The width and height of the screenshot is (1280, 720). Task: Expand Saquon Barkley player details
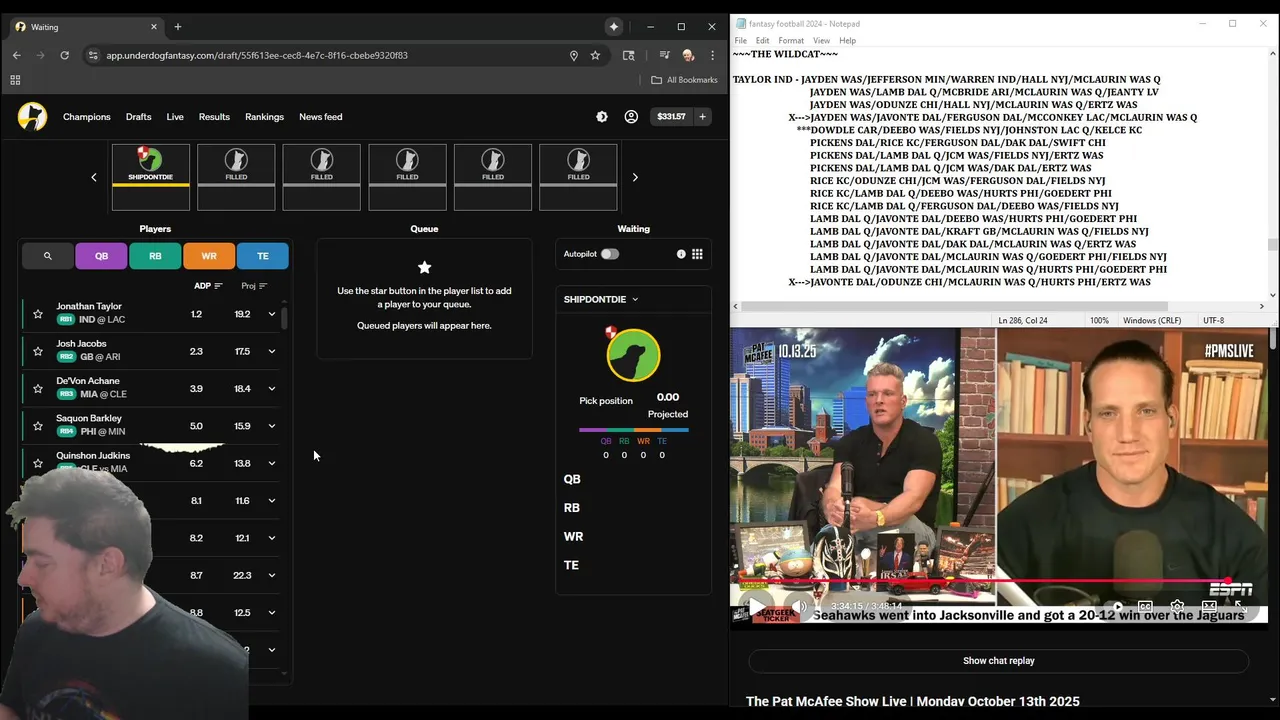tap(271, 426)
